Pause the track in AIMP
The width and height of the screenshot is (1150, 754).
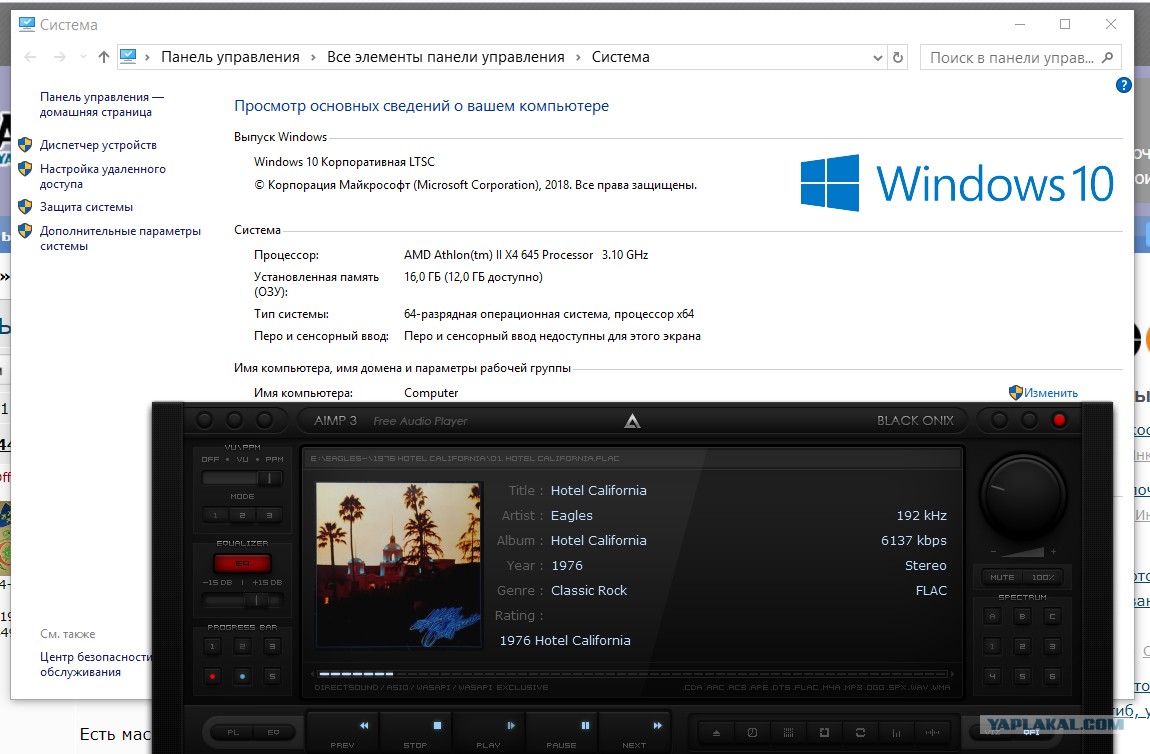(x=562, y=733)
